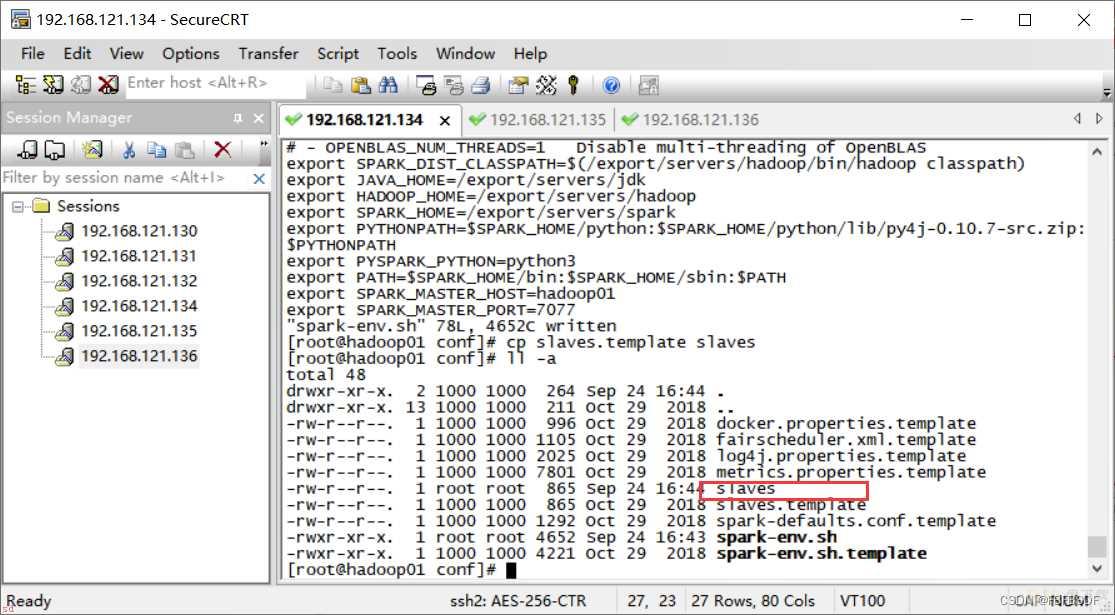Select session 192.168.121.132 in tree
Image resolution: width=1115 pixels, height=615 pixels.
[x=139, y=281]
